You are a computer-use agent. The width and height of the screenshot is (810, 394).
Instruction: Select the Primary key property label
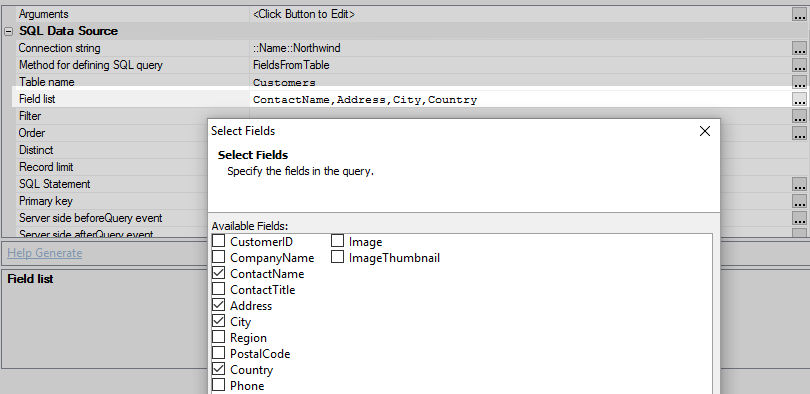[x=45, y=201]
